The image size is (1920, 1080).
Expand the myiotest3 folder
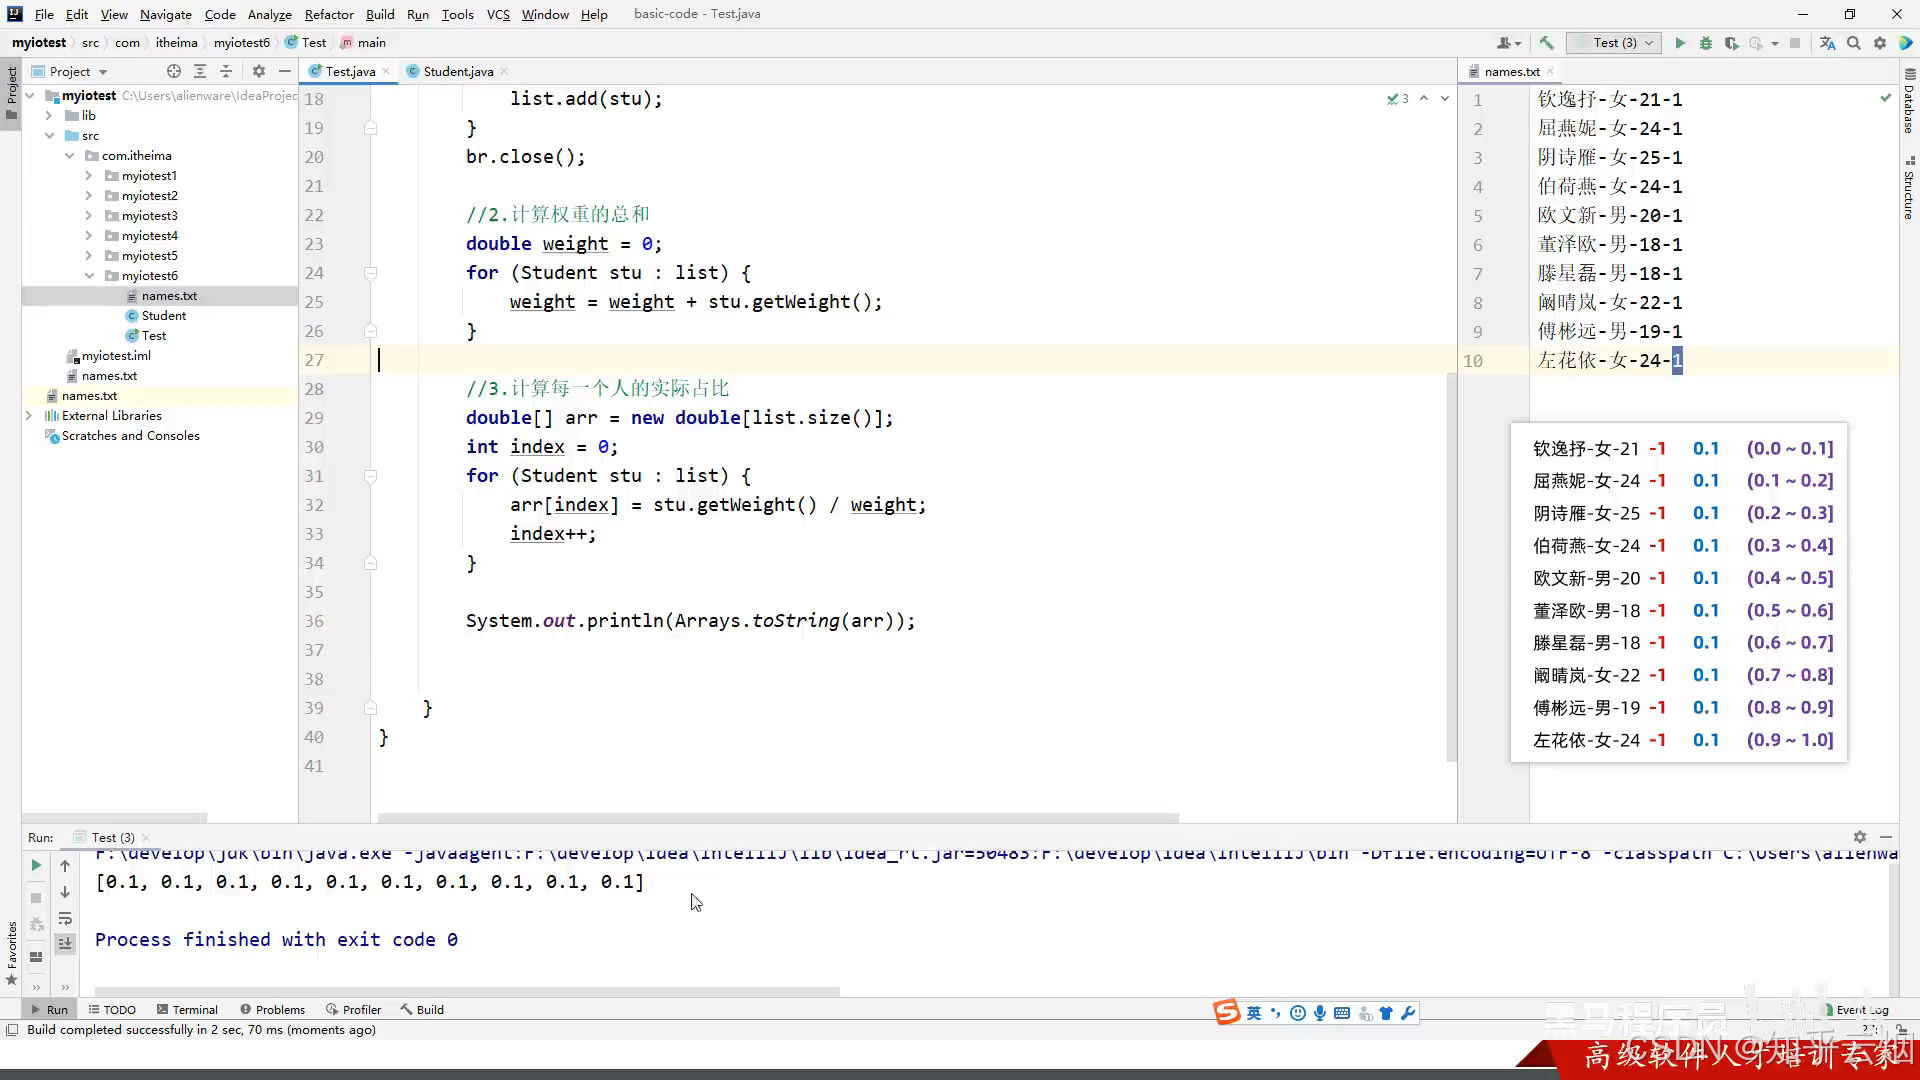click(x=89, y=216)
